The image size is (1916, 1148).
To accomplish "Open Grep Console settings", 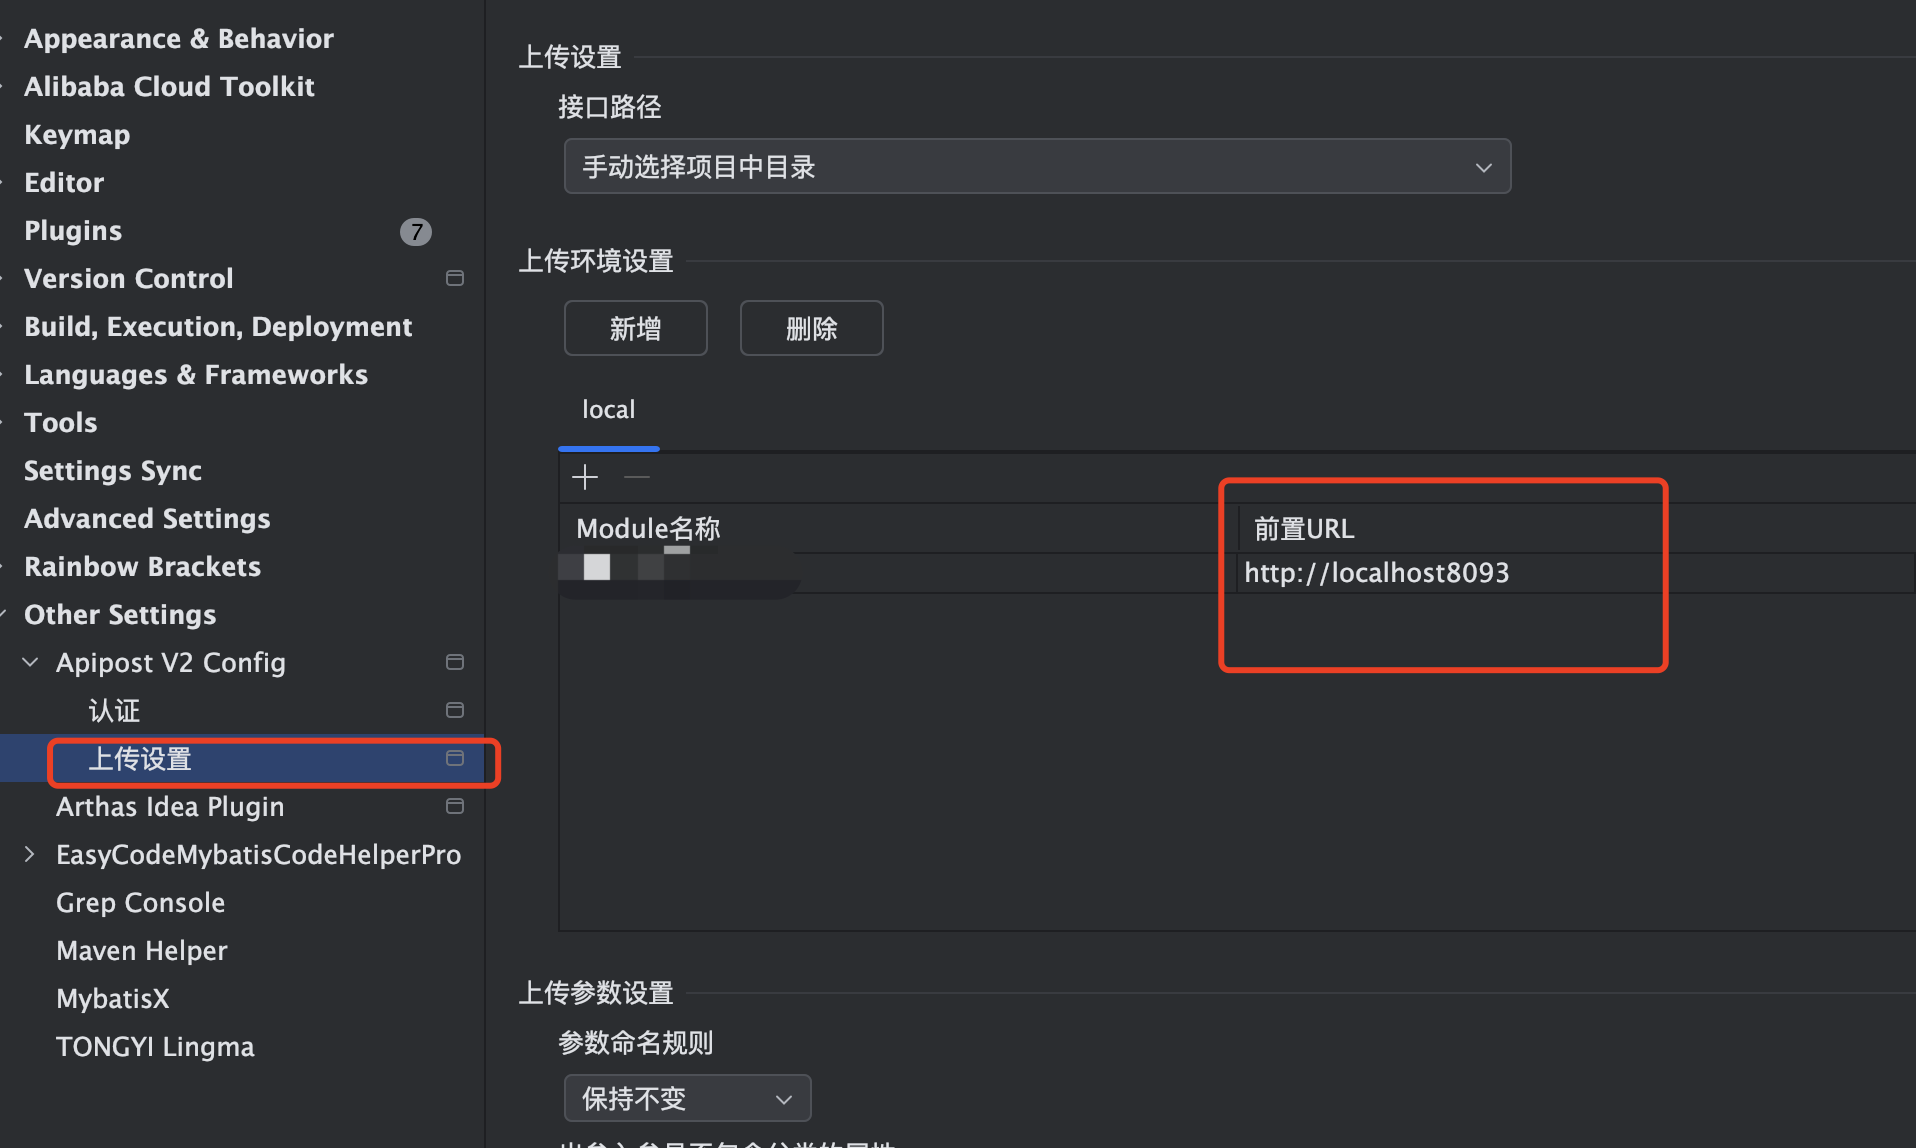I will (140, 902).
